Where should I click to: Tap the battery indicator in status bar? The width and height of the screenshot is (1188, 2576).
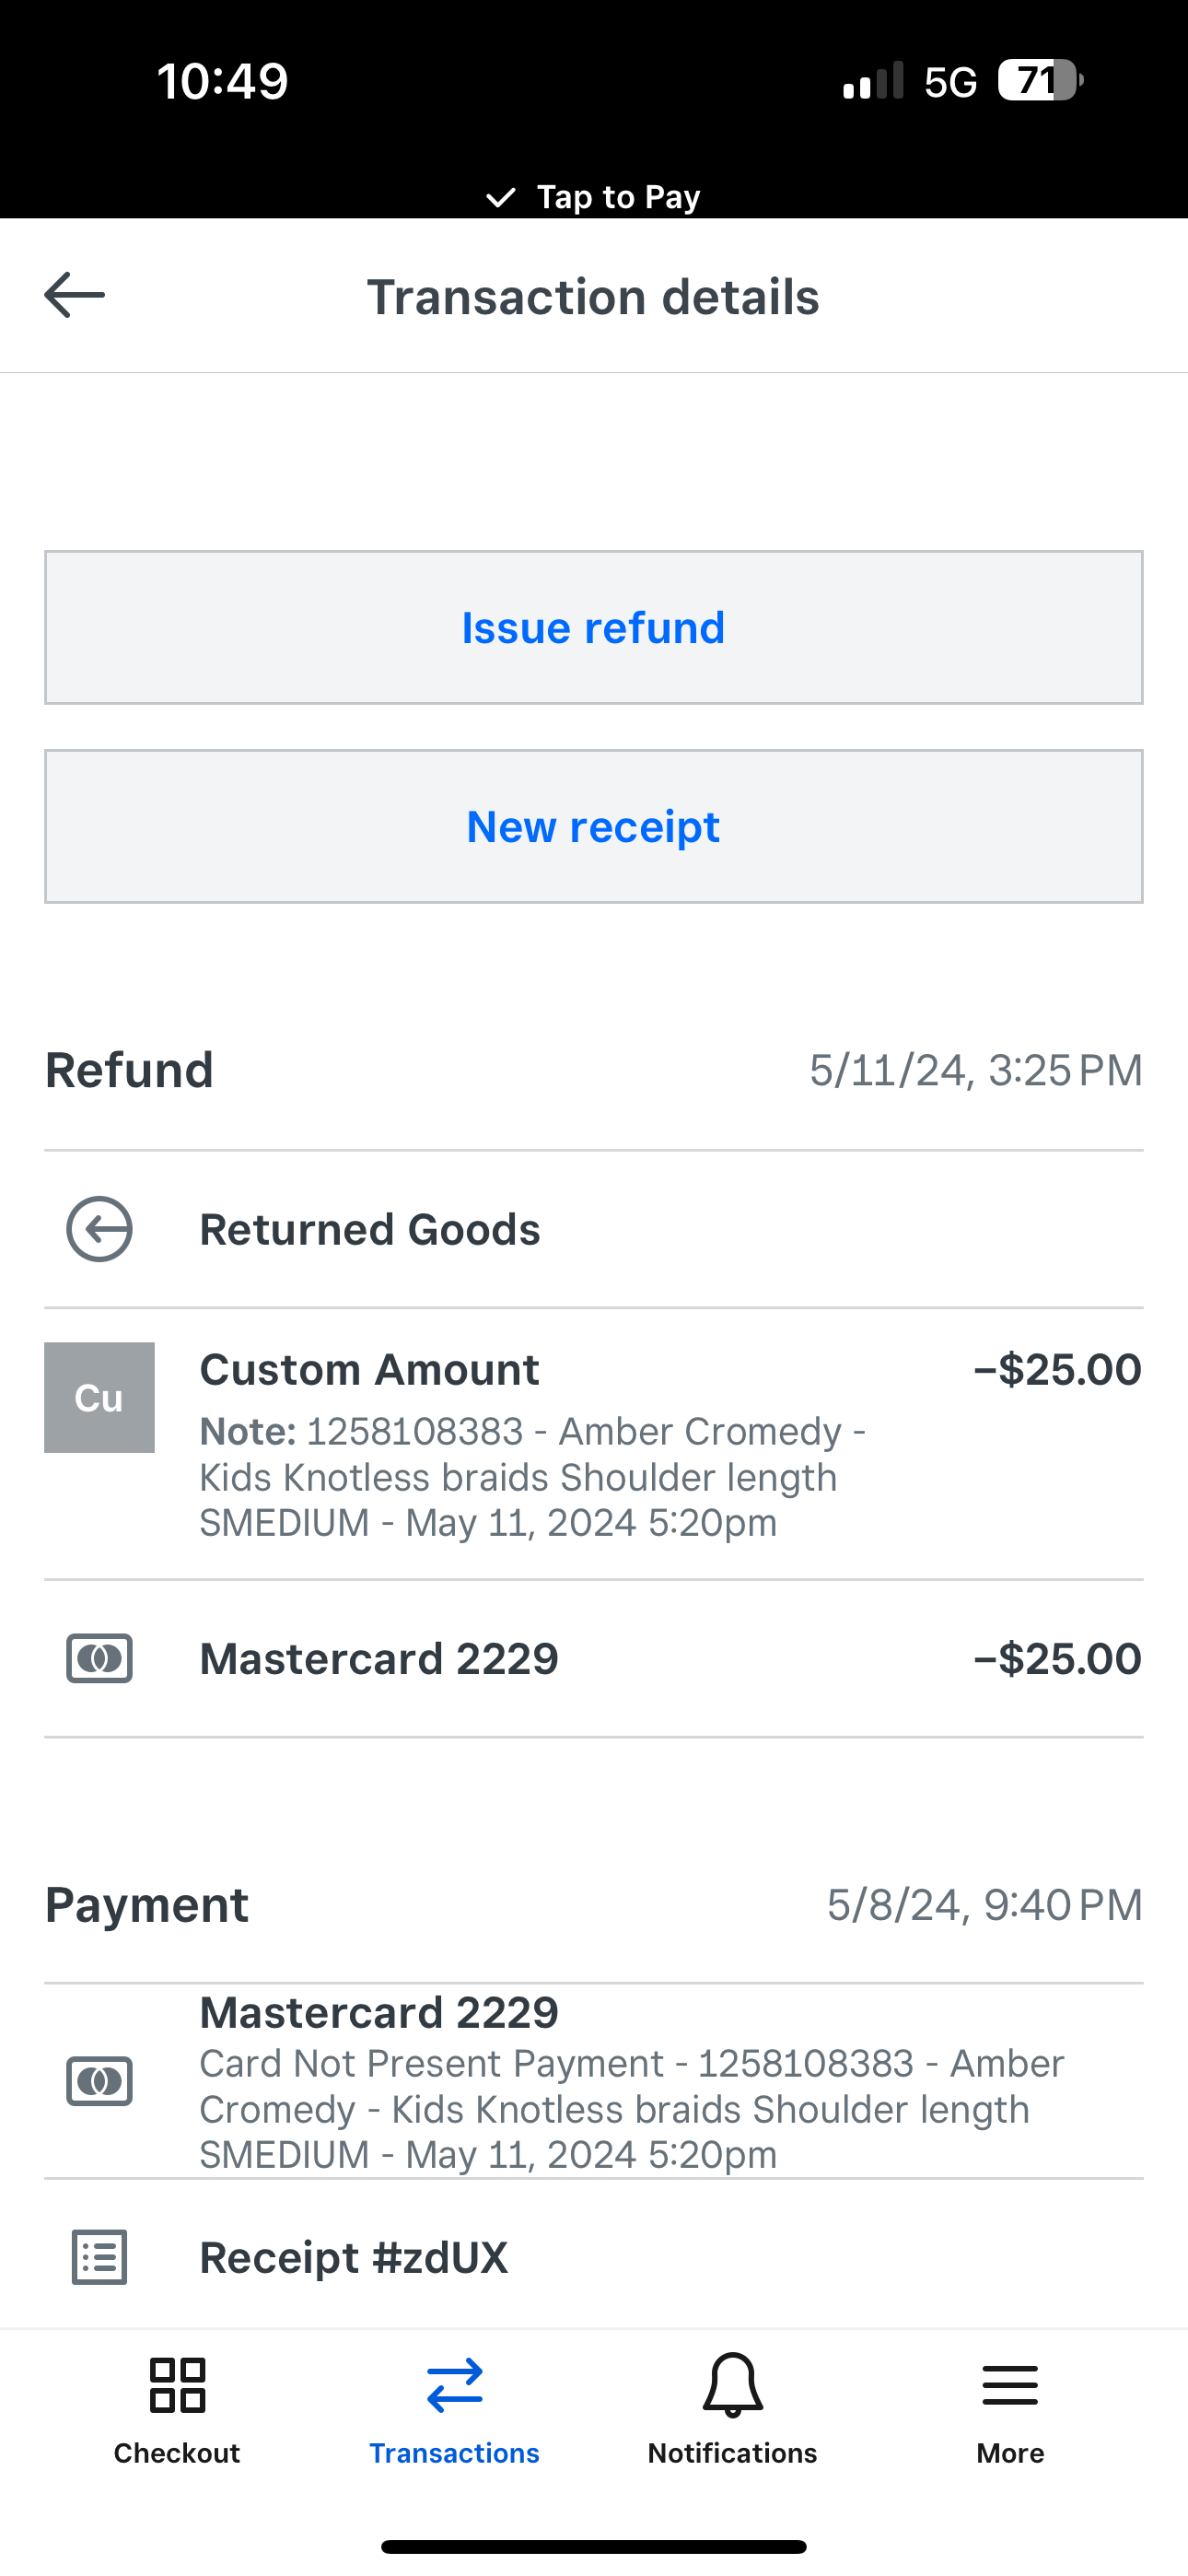1040,81
